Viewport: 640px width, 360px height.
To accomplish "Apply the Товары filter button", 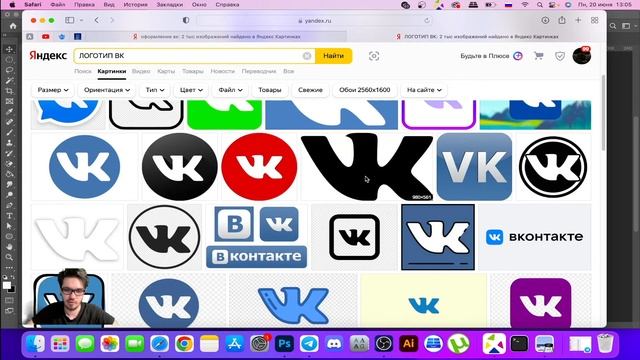I will point(270,90).
